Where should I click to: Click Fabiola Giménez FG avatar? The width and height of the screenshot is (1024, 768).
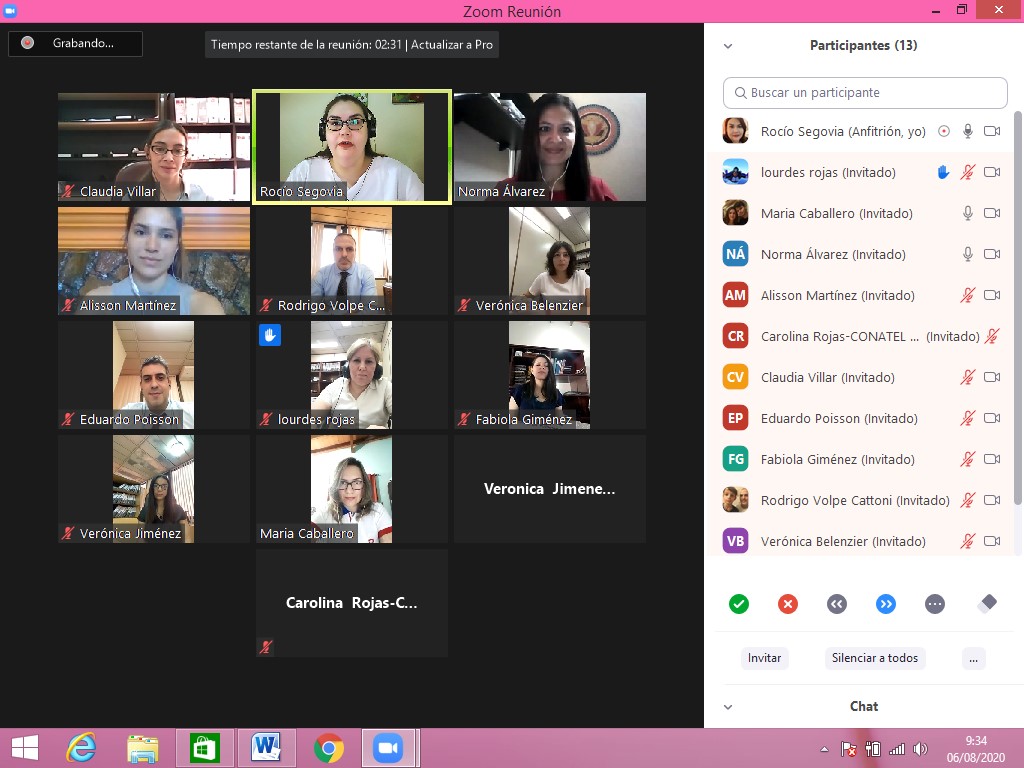tap(735, 459)
